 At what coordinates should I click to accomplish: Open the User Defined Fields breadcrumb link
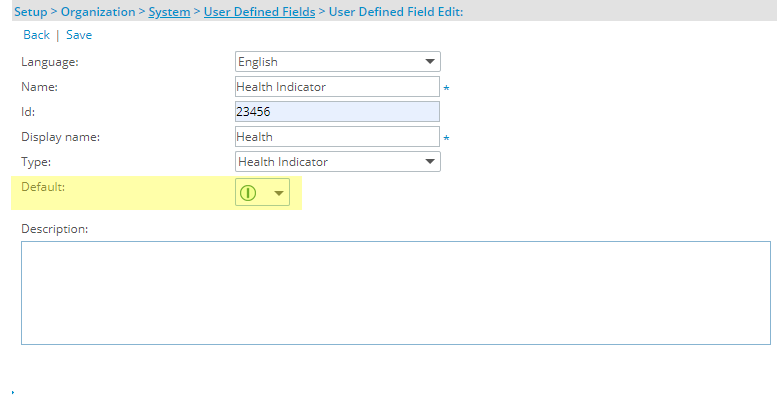click(259, 12)
